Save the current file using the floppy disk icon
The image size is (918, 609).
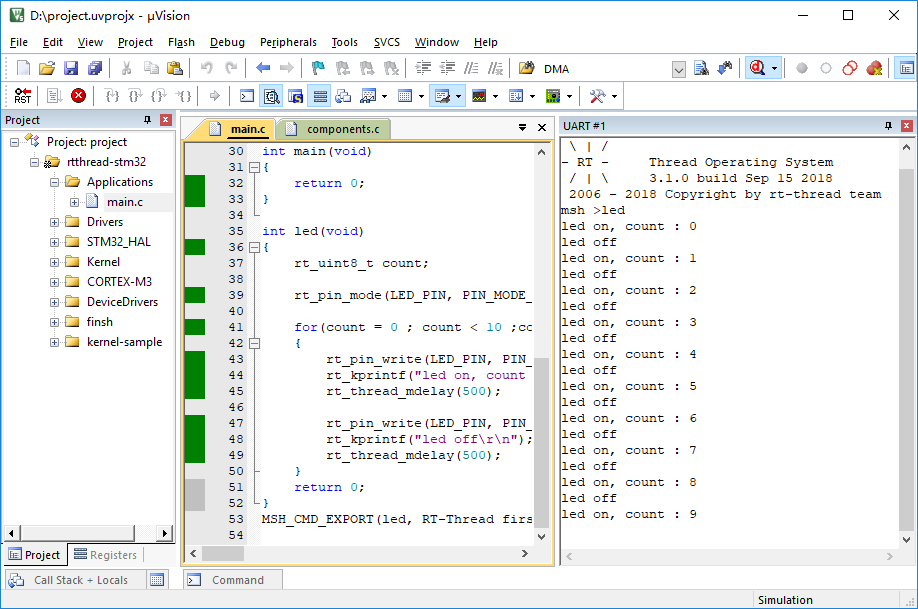click(x=71, y=69)
